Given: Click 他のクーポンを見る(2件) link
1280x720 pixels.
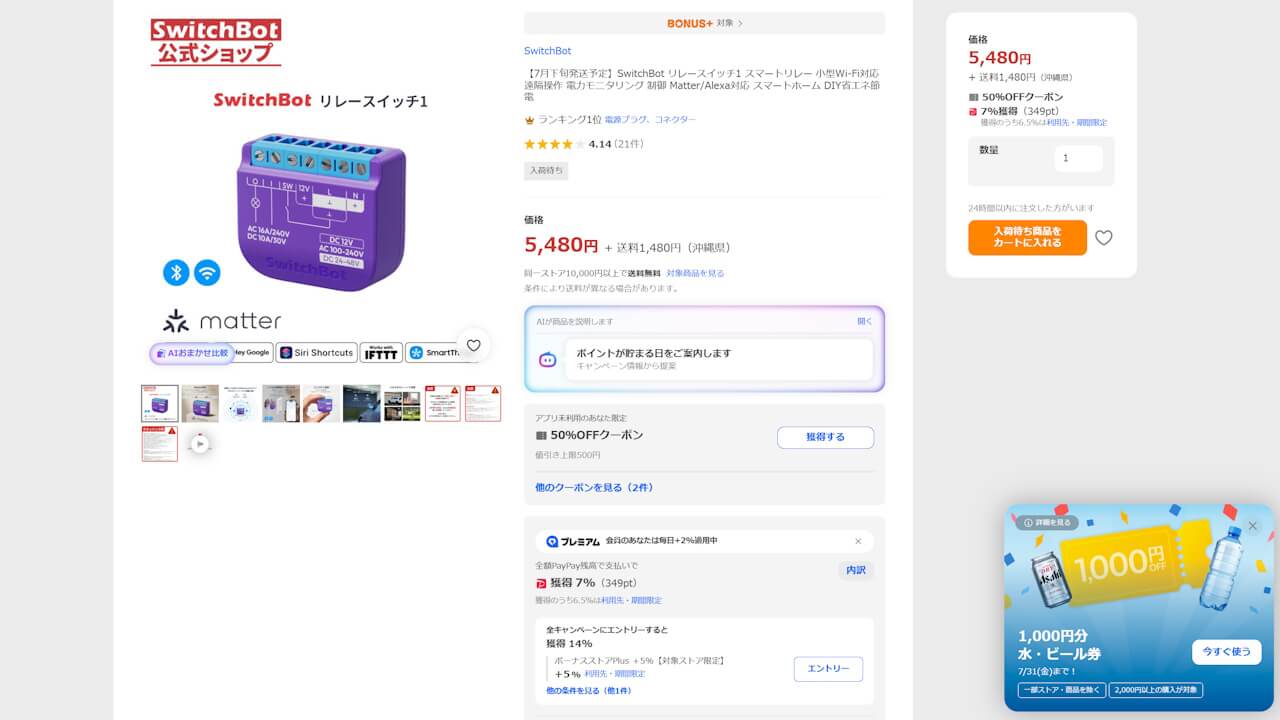Looking at the screenshot, I should [x=594, y=488].
